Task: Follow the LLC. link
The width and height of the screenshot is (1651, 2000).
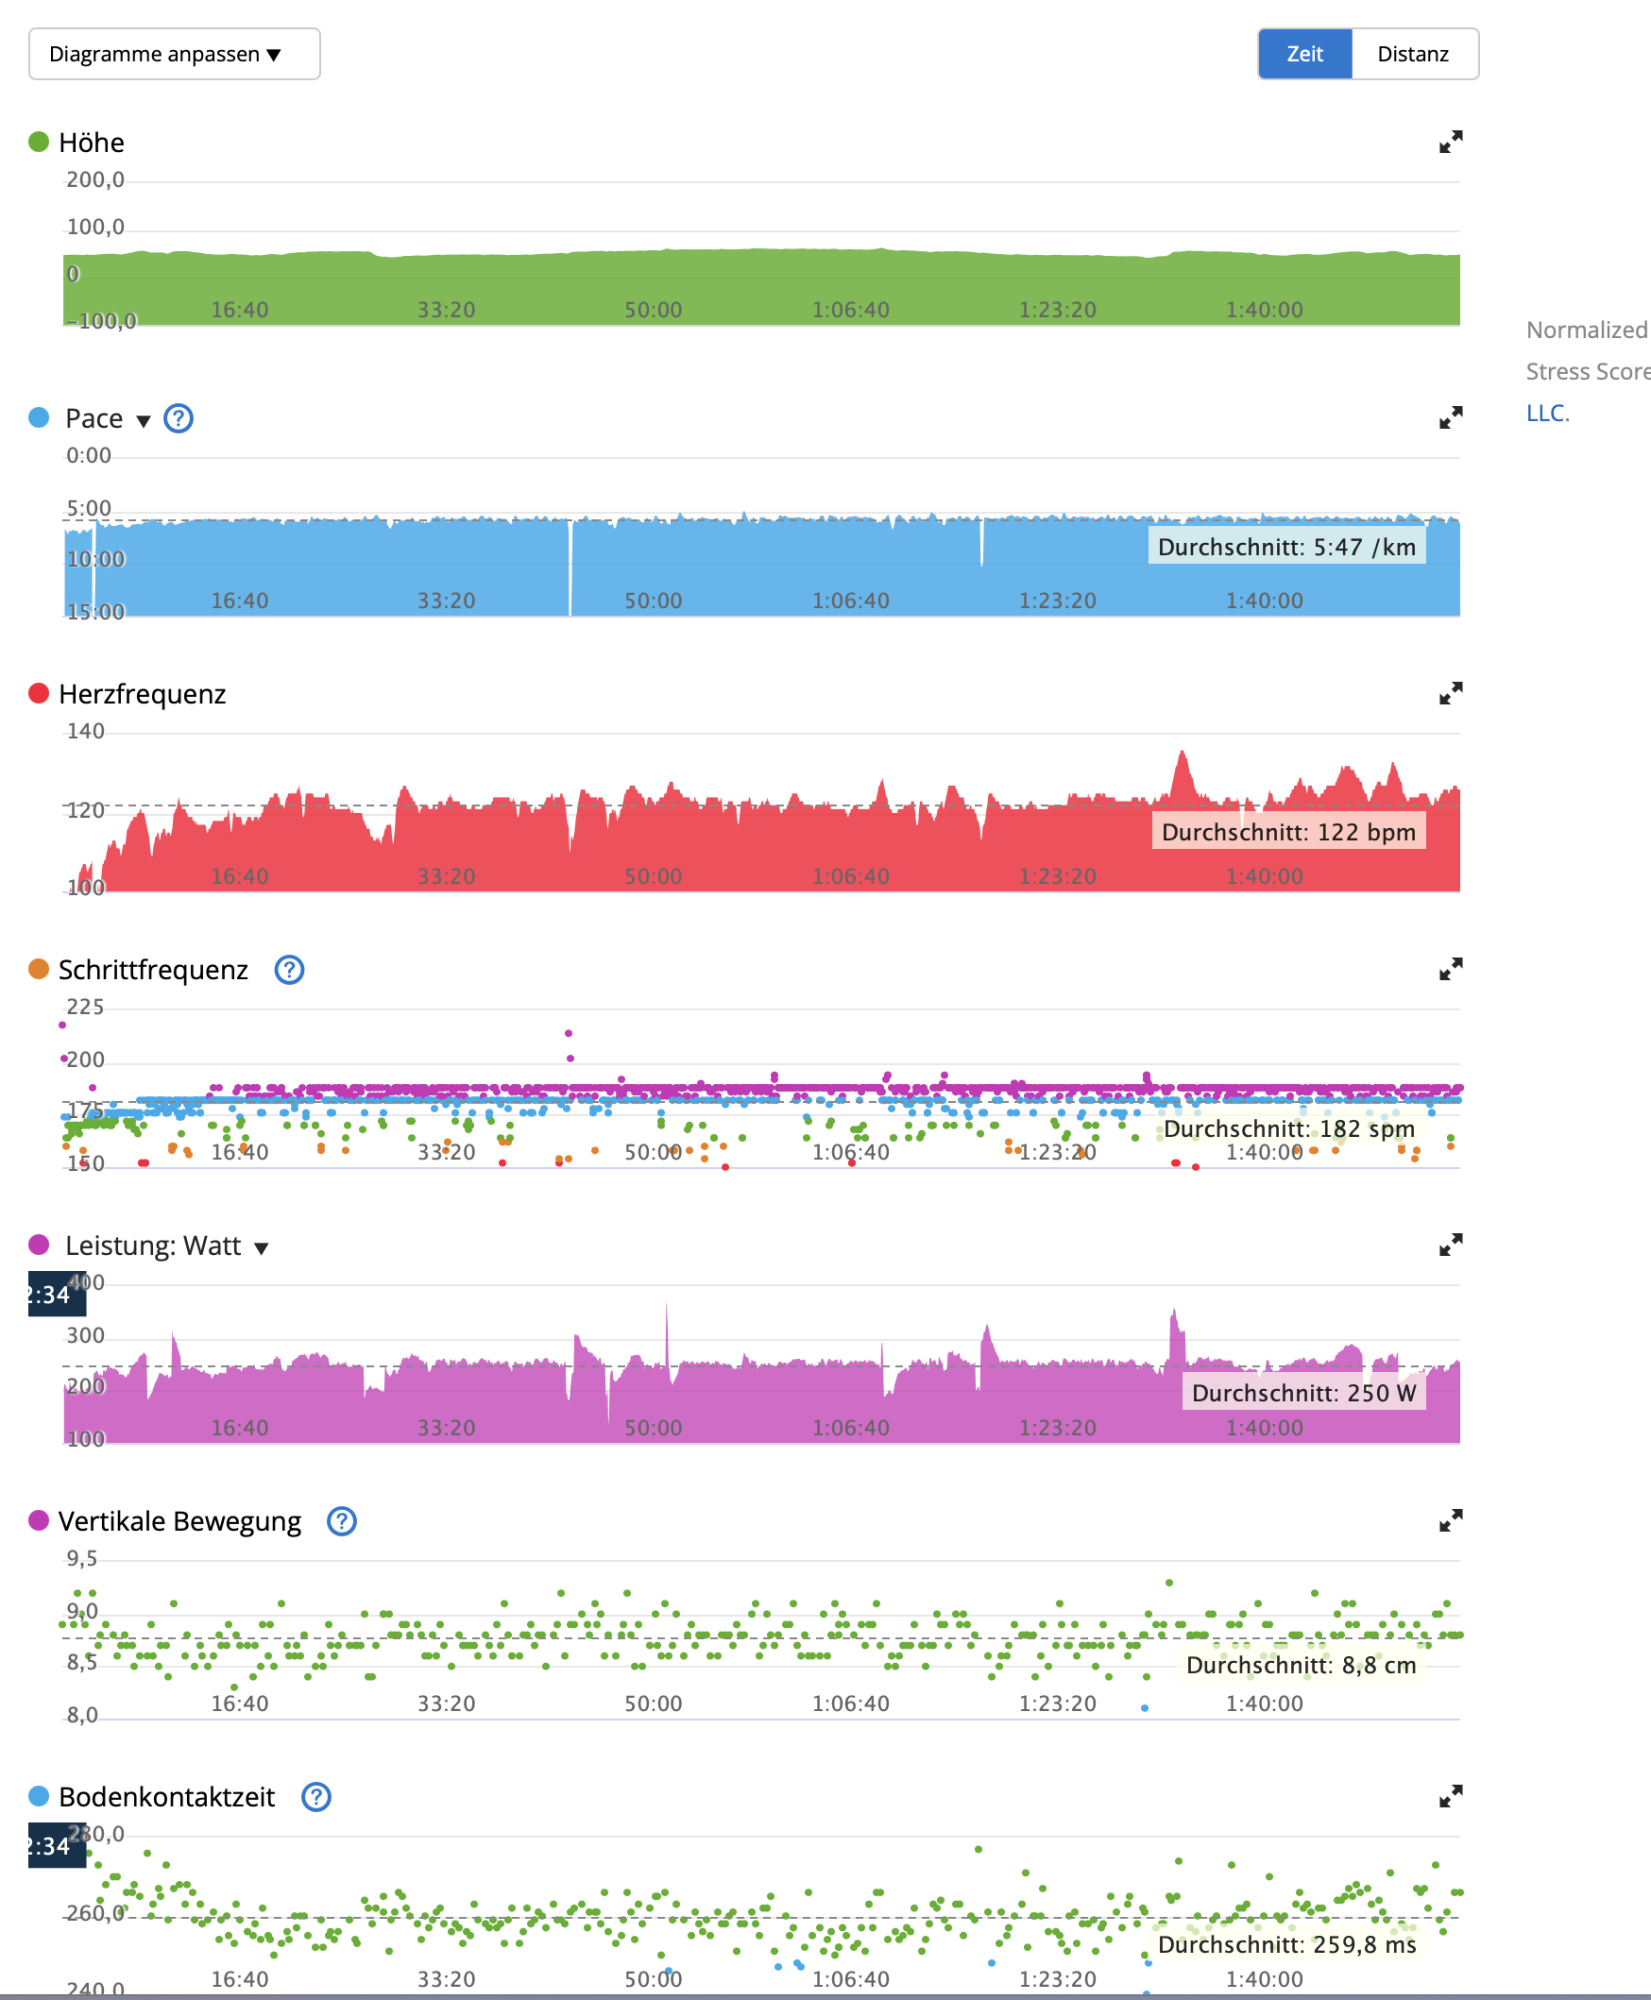Action: (1547, 413)
